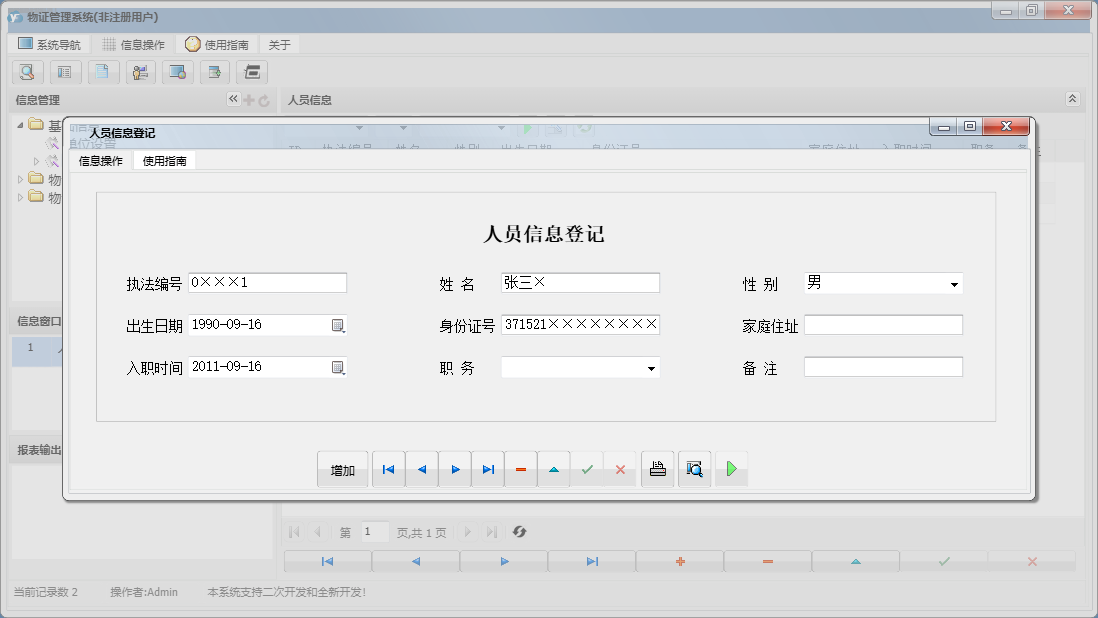Switch to 使用指南 tab in dialog
The width and height of the screenshot is (1098, 618).
[x=164, y=160]
